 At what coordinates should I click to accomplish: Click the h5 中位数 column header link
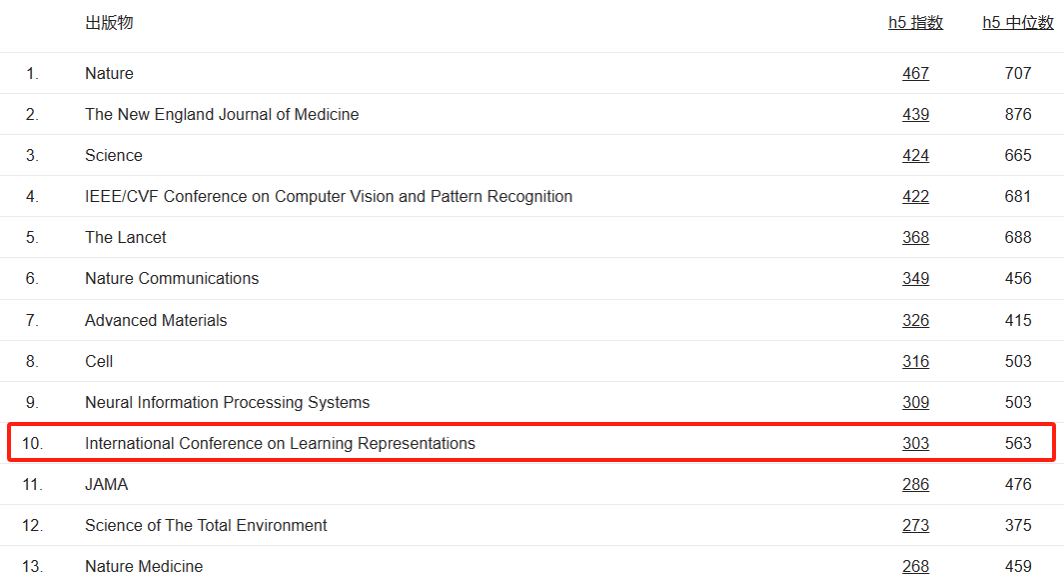(x=1018, y=23)
